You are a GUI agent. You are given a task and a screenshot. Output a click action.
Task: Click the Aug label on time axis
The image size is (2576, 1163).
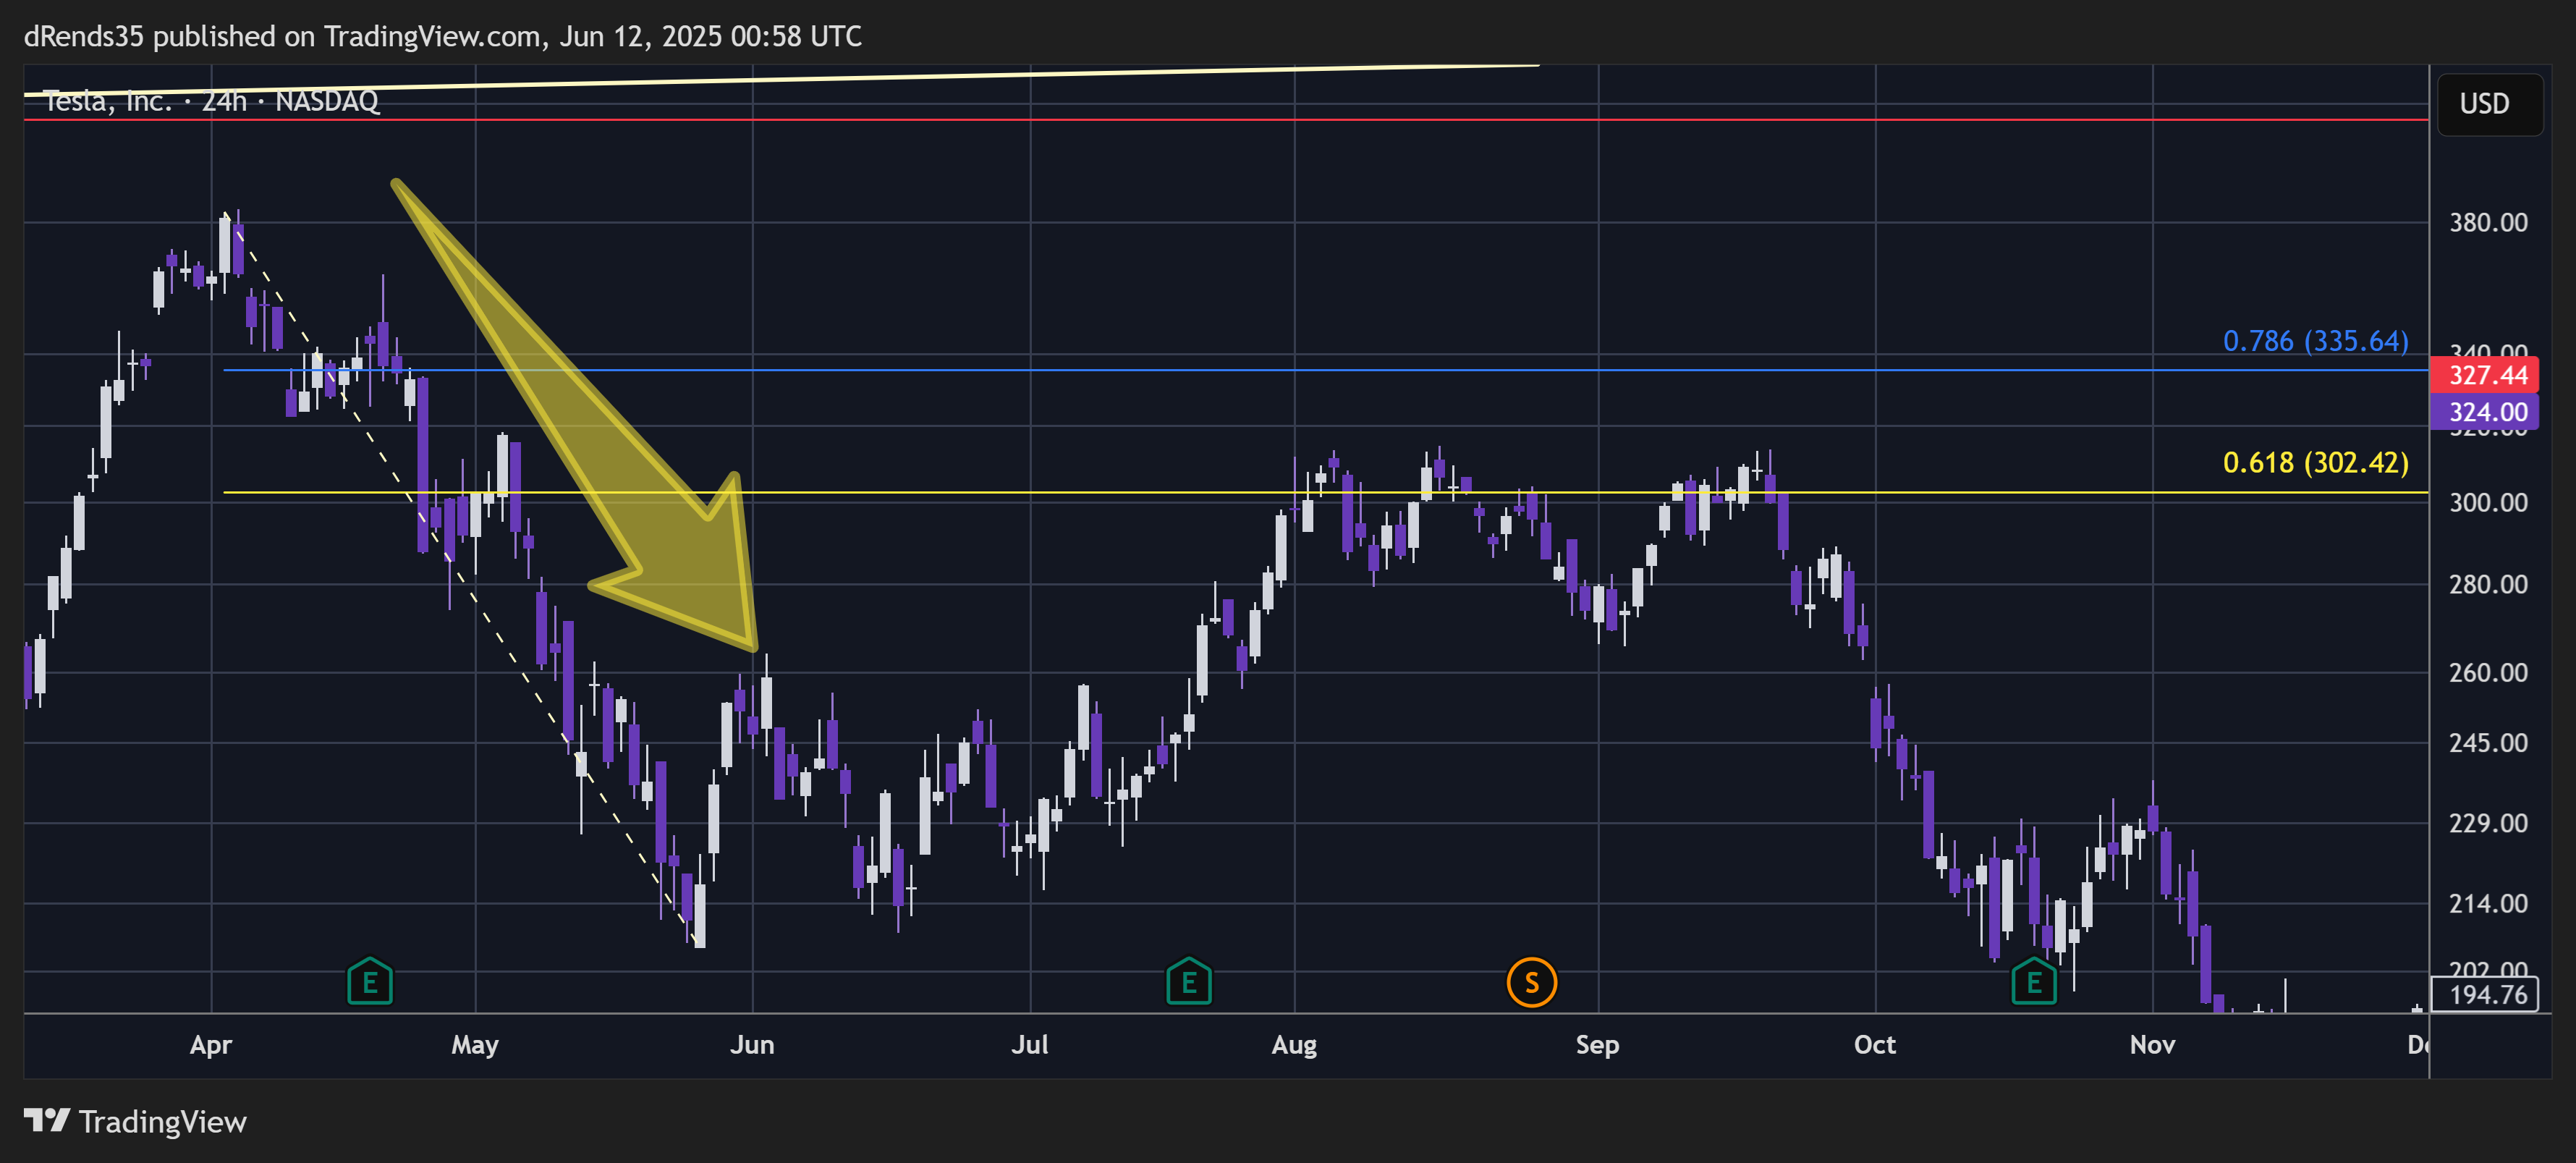click(1294, 1045)
